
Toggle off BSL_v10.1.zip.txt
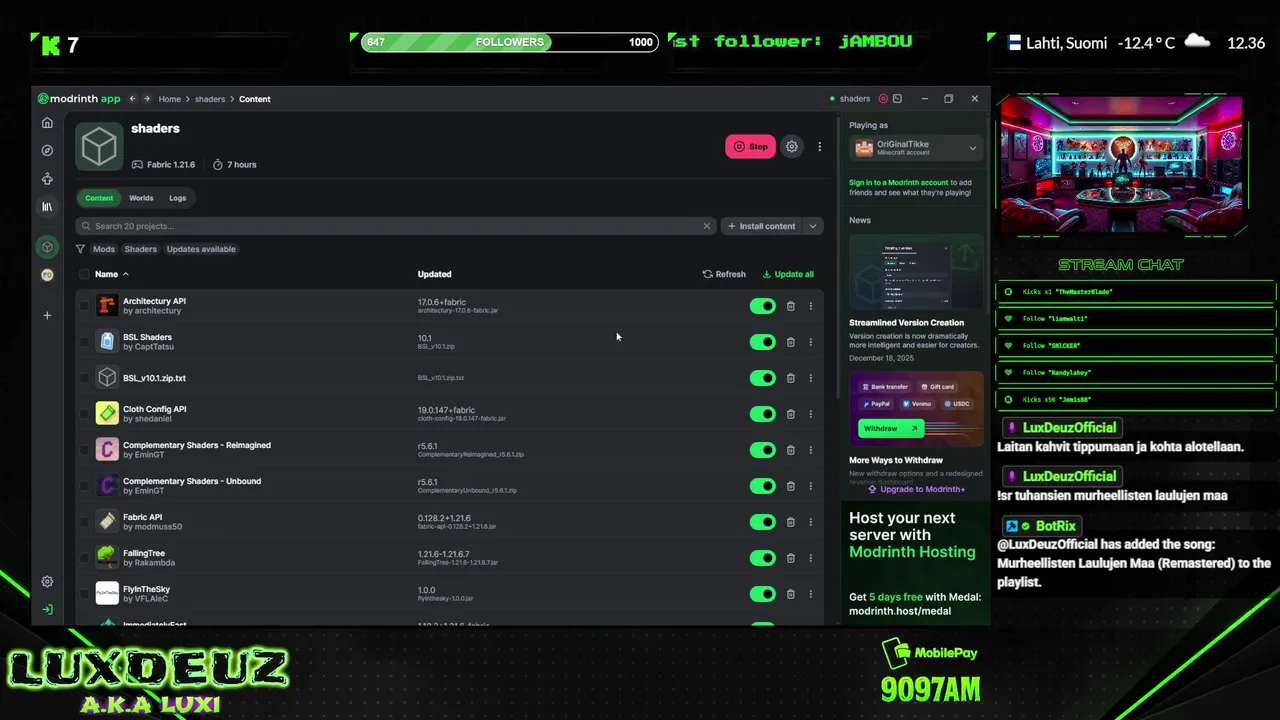[763, 378]
